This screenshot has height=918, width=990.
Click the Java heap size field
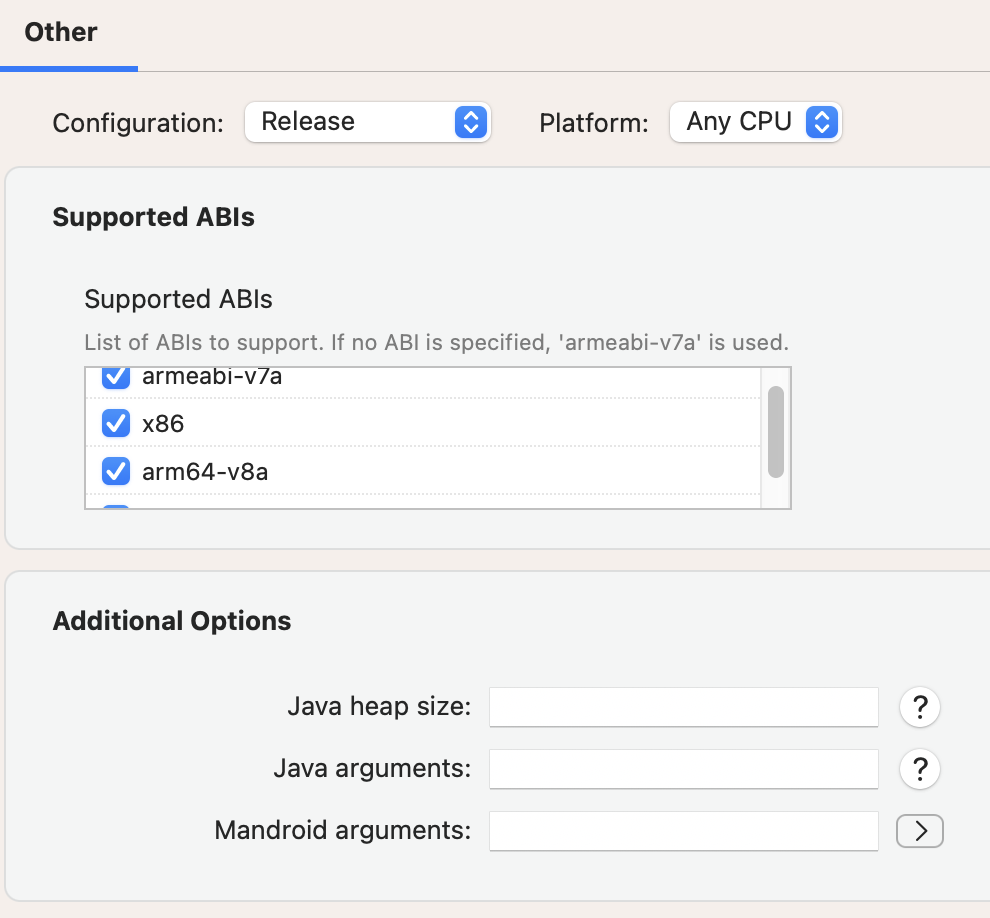click(x=684, y=707)
